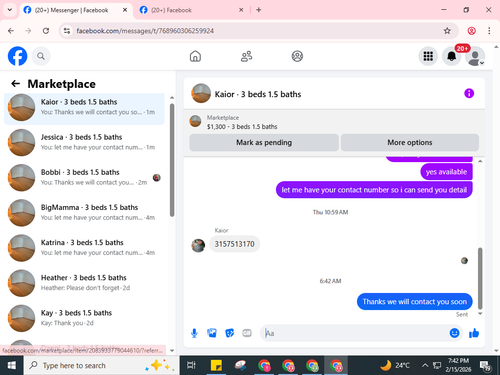500x375 pixels.
Task: Open Kay conversation in list
Action: pyautogui.click(x=84, y=318)
